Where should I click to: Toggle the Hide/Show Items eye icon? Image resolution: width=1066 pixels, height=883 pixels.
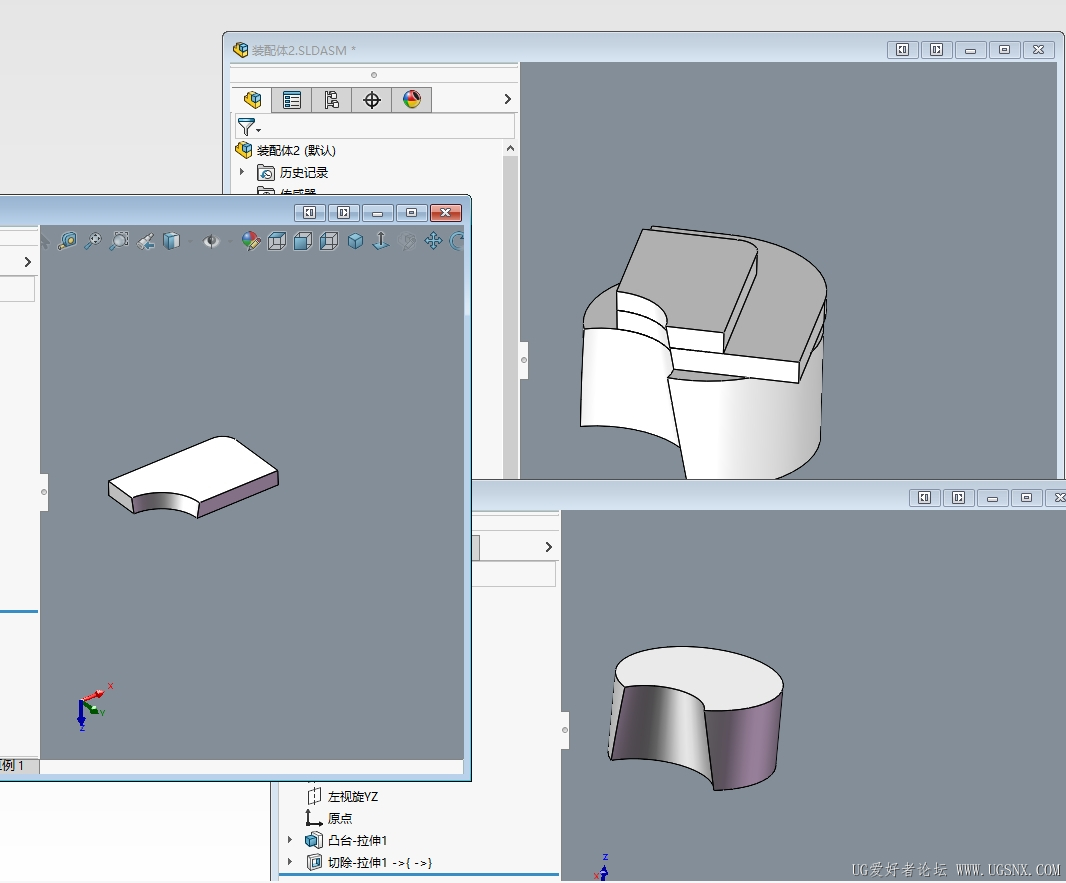211,241
